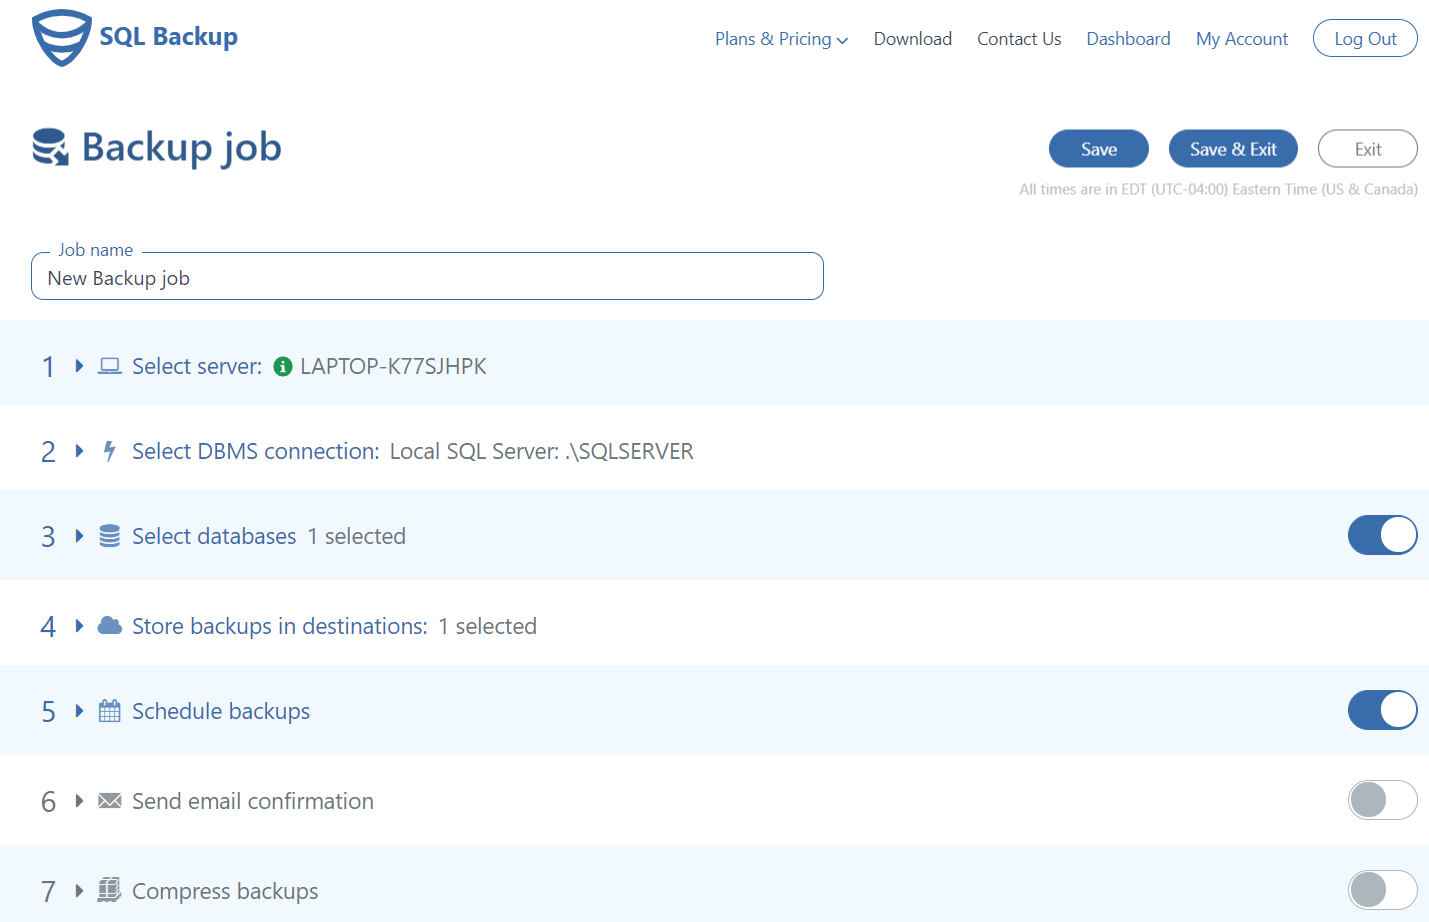This screenshot has height=922, width=1429.
Task: Click the green info icon next to LAPTOP-K77SJHPK
Action: pos(282,366)
